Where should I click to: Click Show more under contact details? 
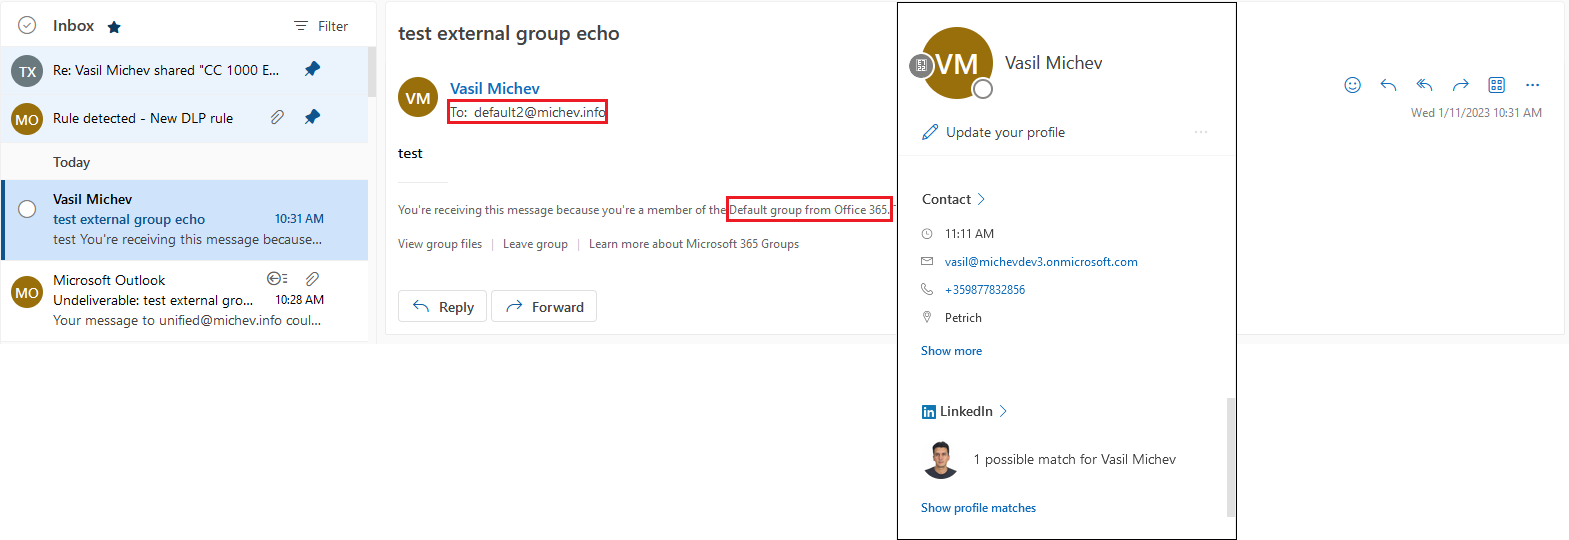[x=951, y=351]
